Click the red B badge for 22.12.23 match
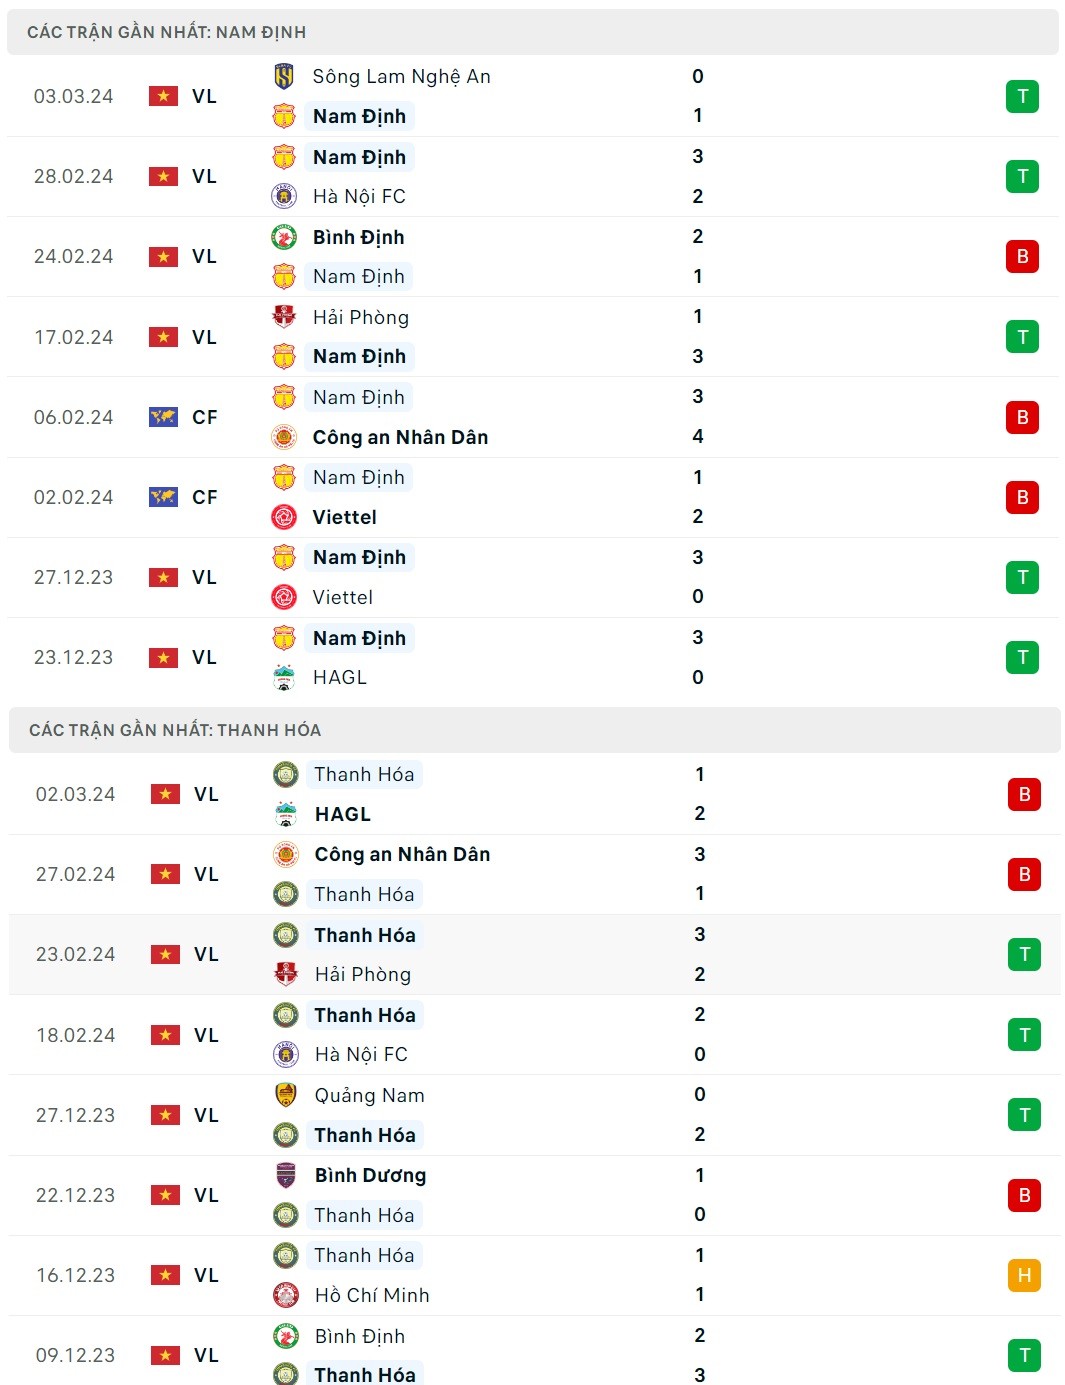This screenshot has height=1385, width=1065. coord(1024,1195)
